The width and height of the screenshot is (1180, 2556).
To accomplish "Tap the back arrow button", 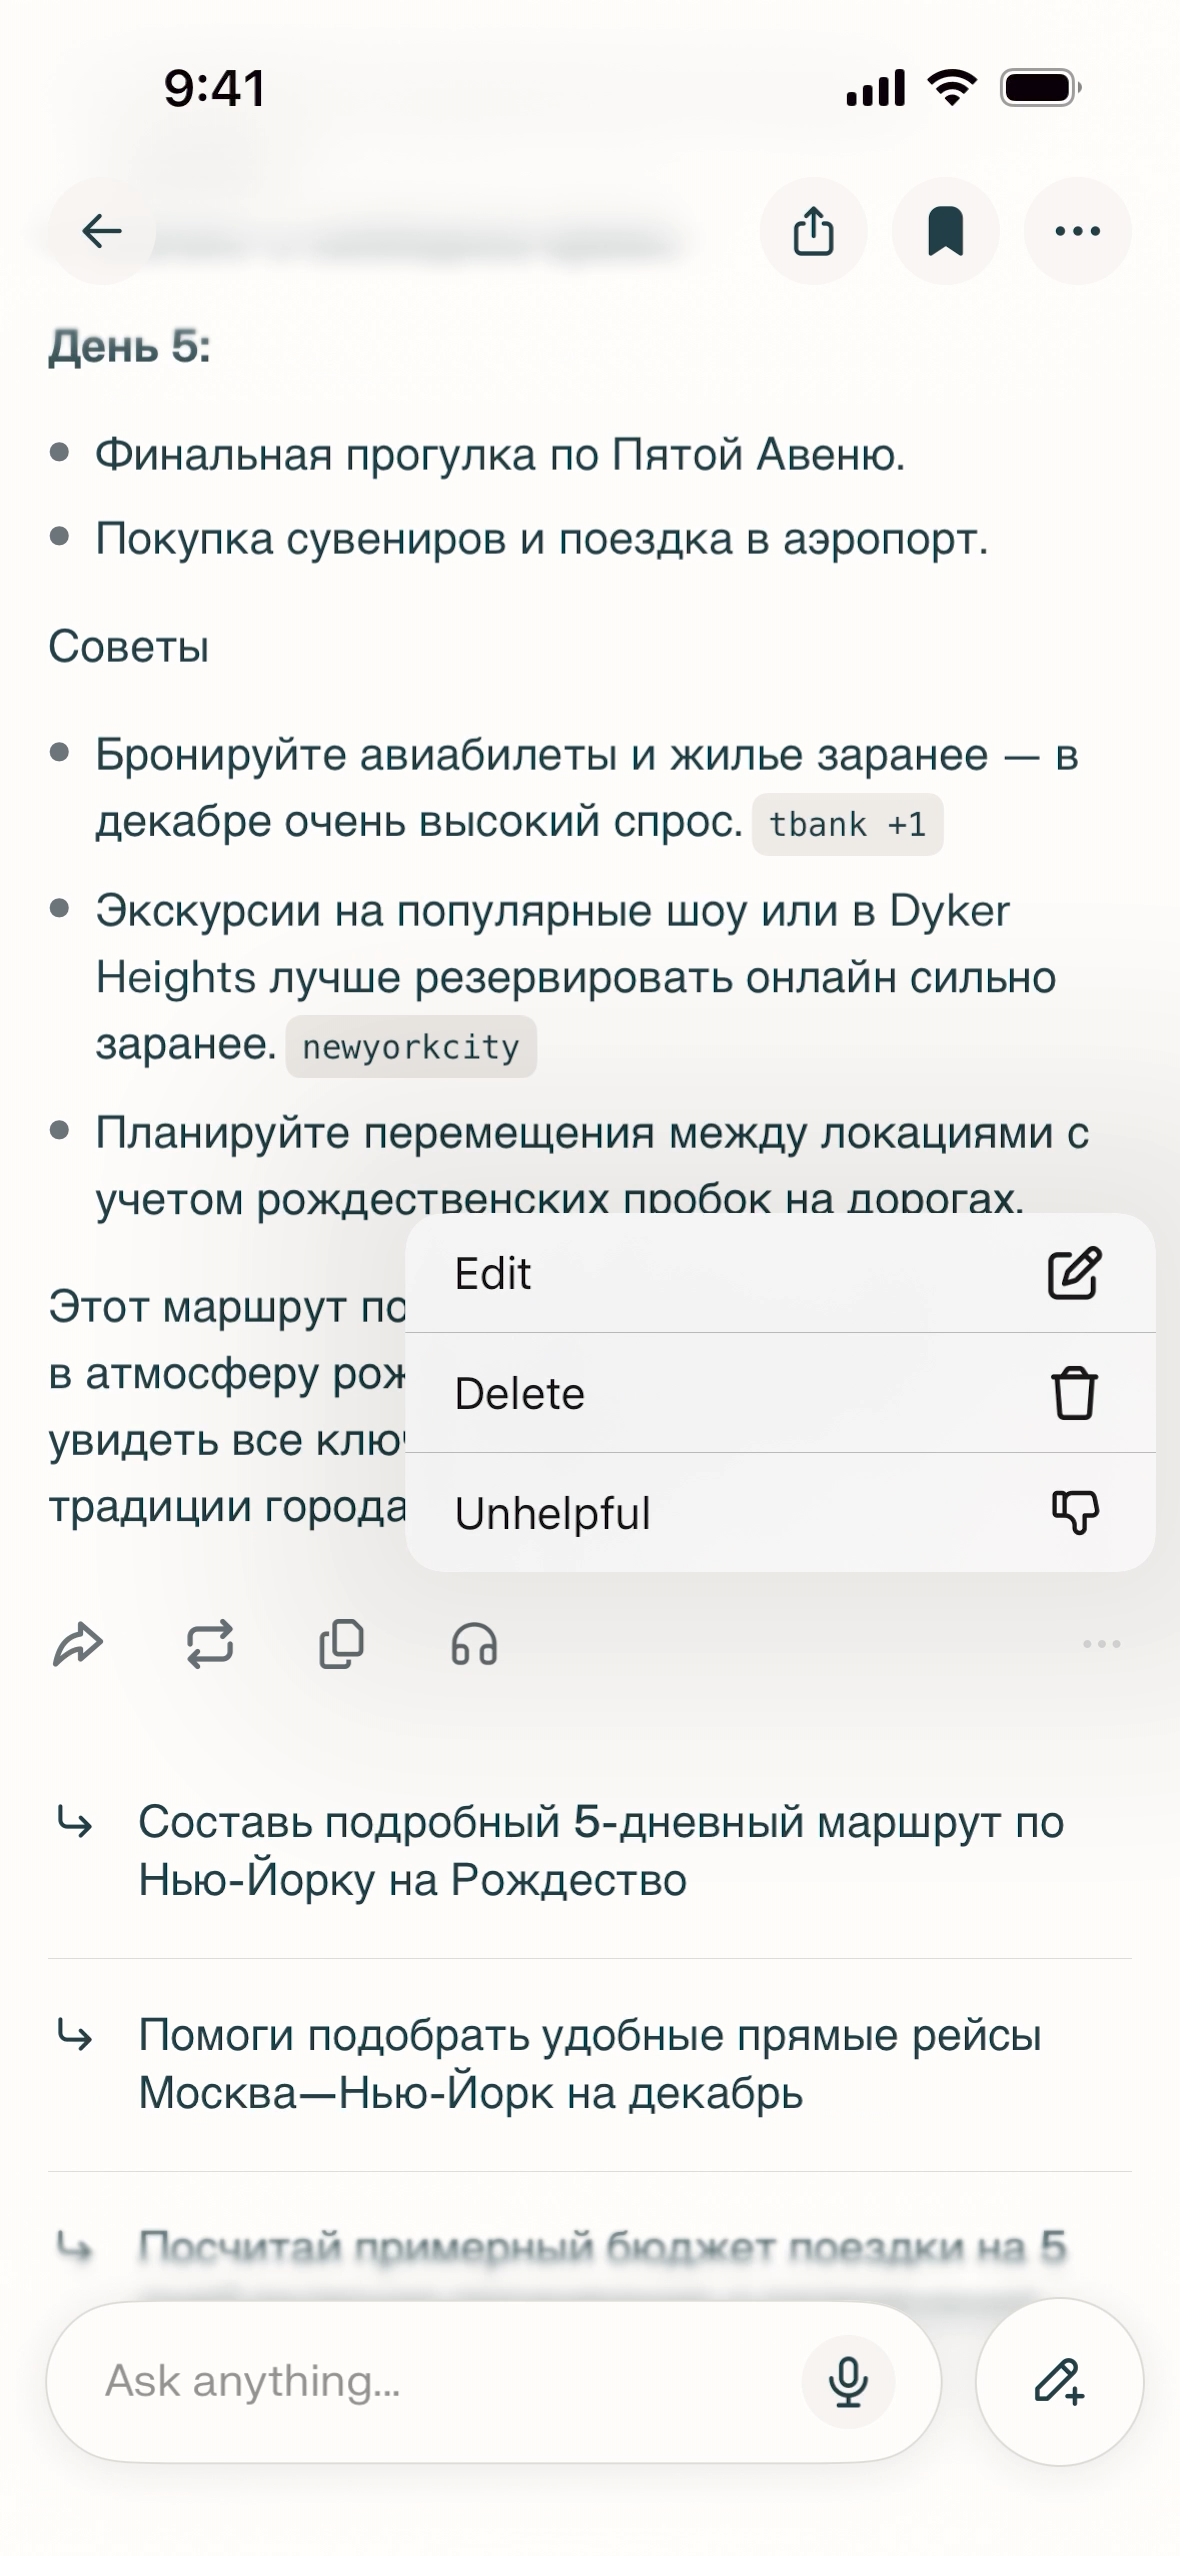I will [x=101, y=231].
